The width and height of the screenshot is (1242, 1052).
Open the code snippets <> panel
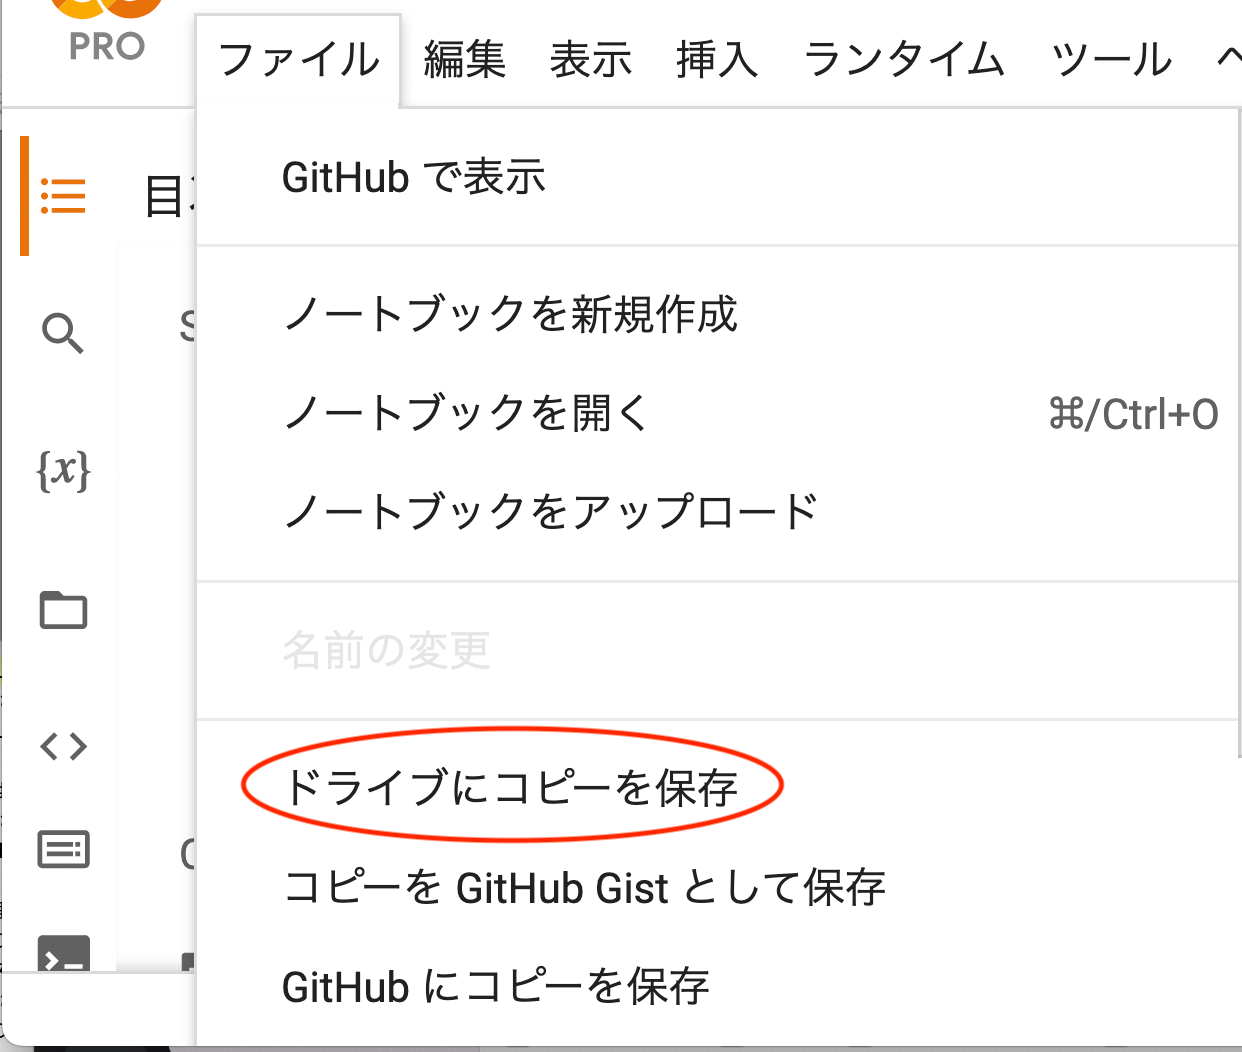(63, 746)
